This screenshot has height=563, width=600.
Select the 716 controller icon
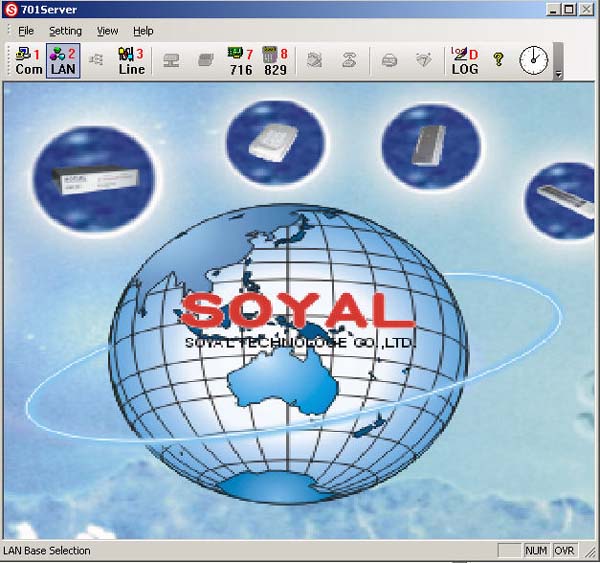(241, 61)
